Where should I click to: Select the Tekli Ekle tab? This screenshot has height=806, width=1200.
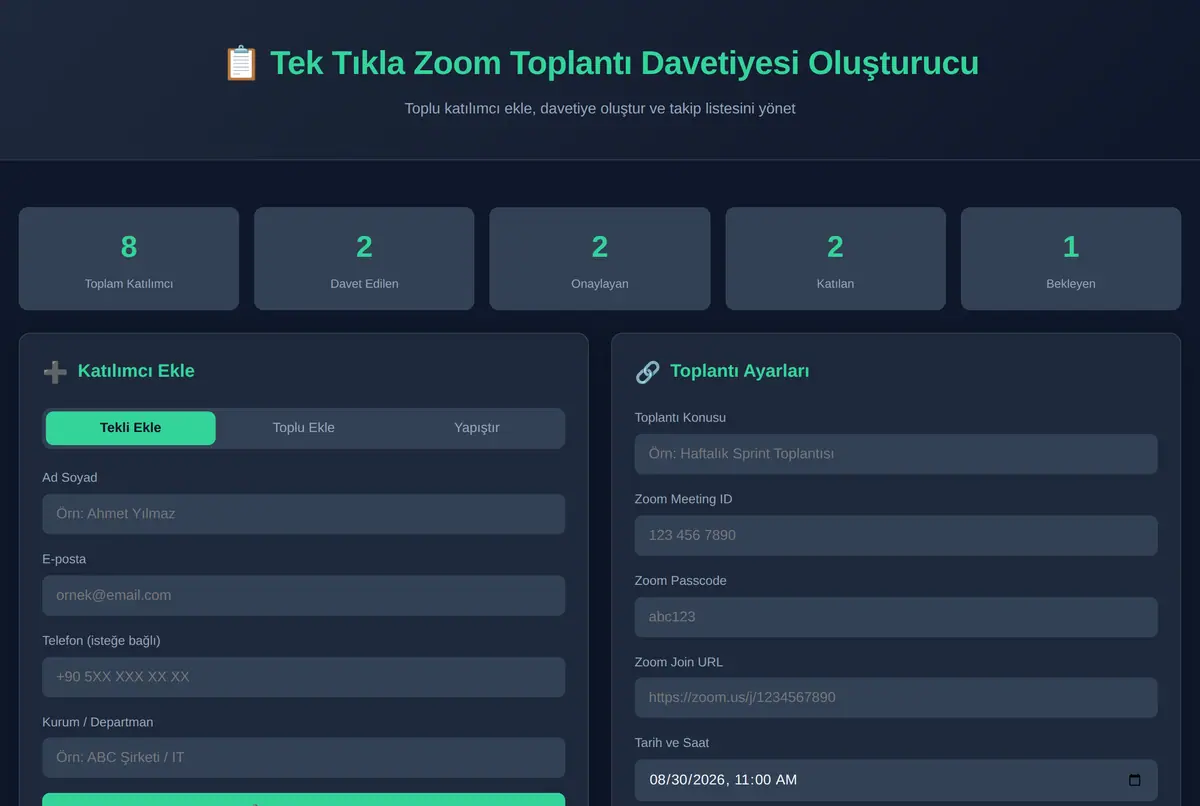pyautogui.click(x=130, y=428)
